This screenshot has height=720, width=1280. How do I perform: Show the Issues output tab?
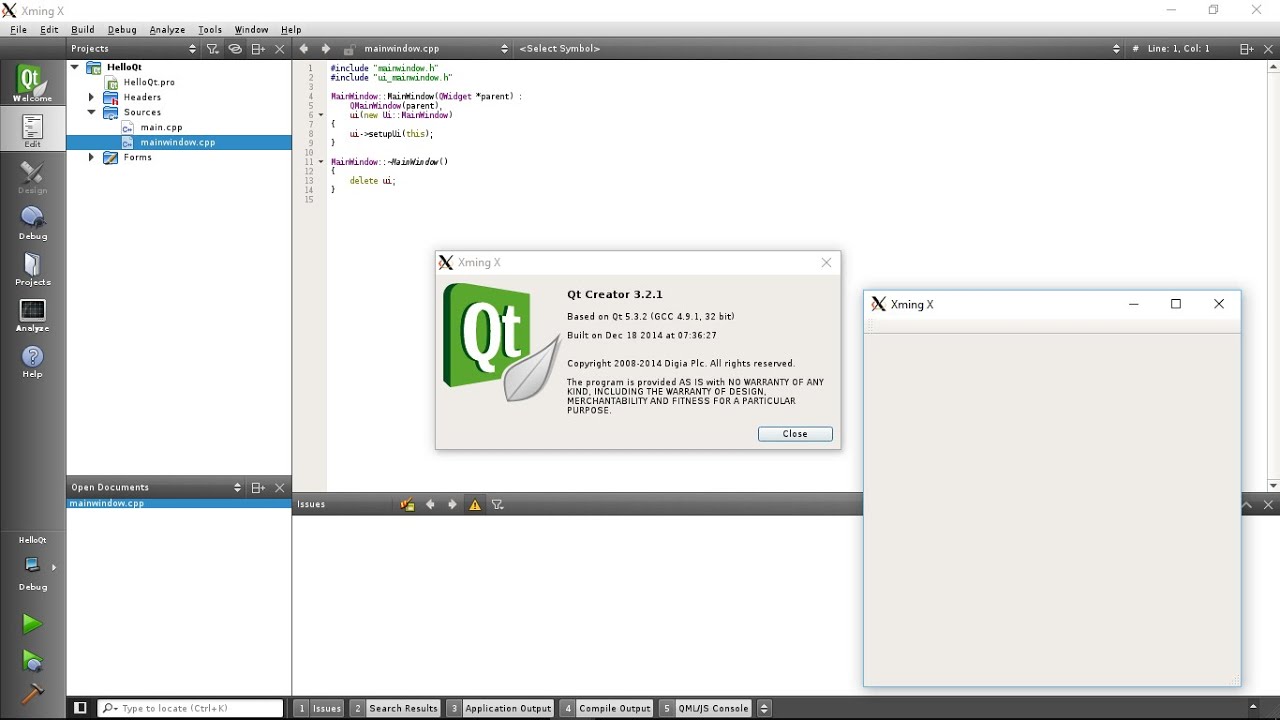pos(319,708)
